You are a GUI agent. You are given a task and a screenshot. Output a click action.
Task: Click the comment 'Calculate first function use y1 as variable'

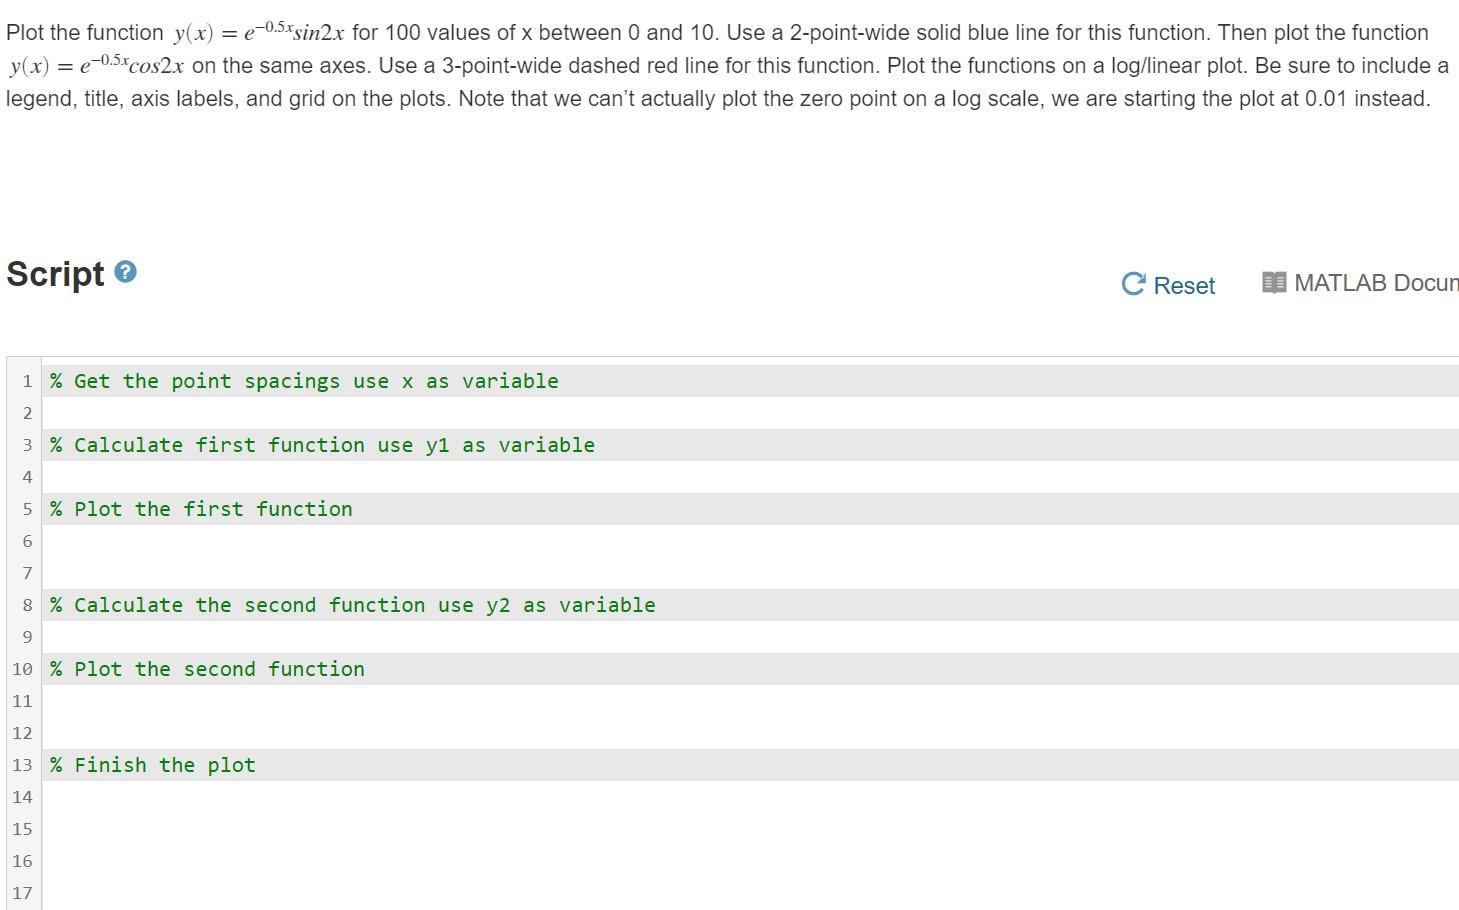tap(322, 444)
